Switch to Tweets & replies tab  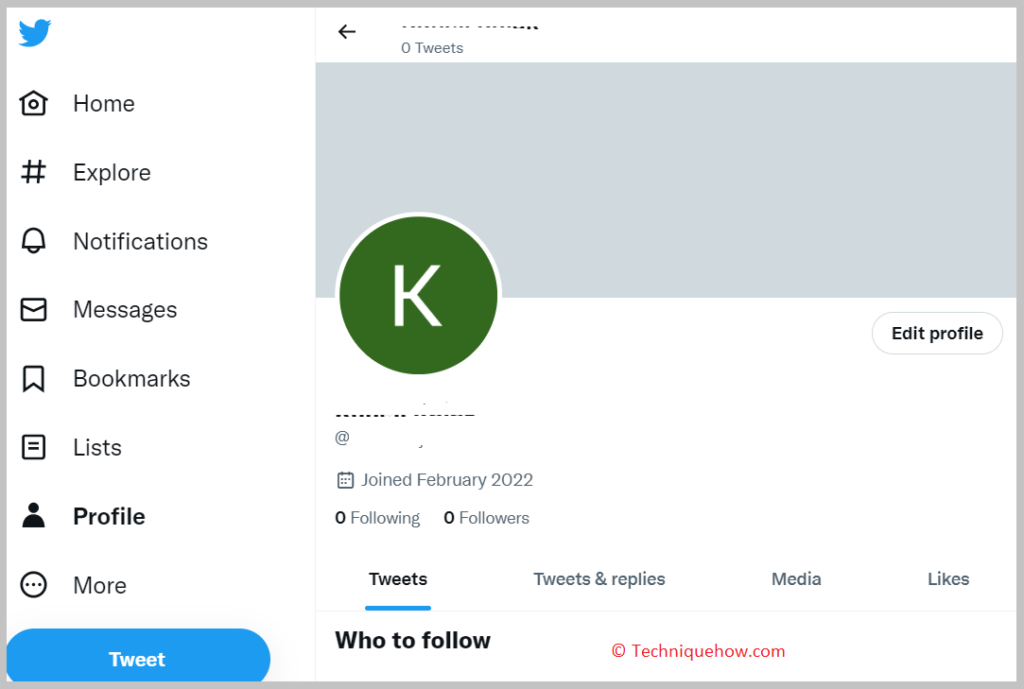click(x=599, y=579)
